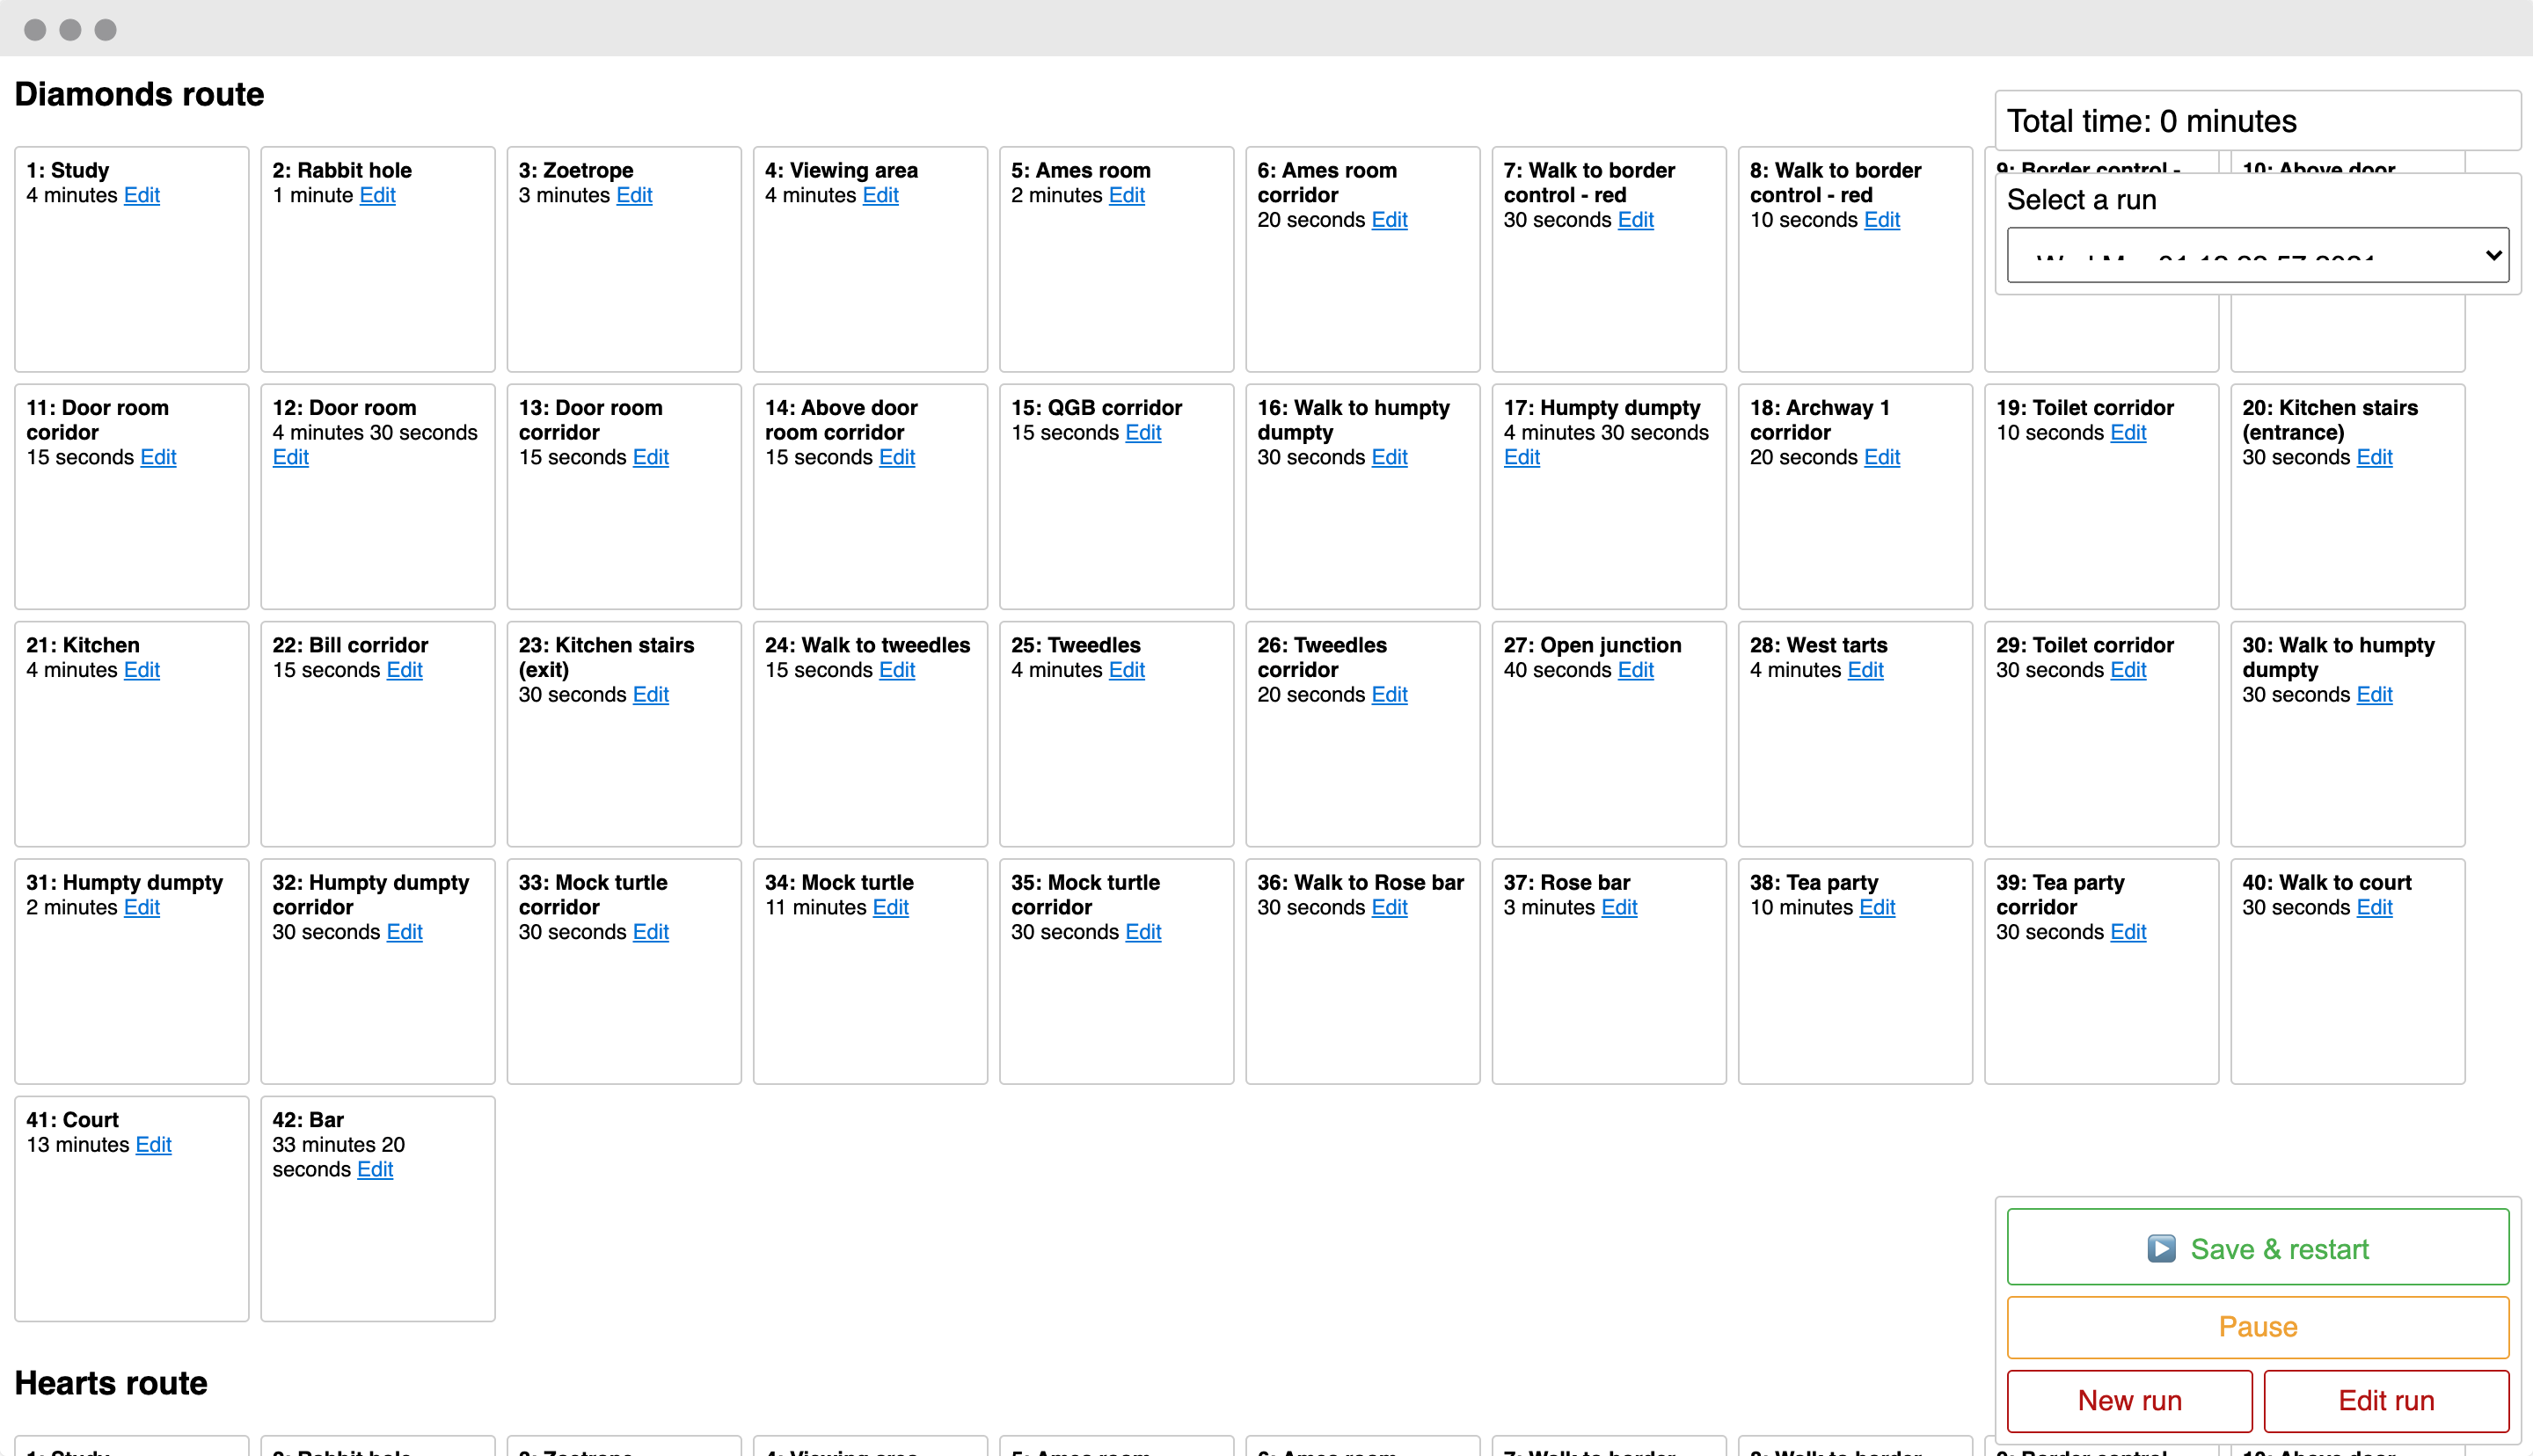Edit 30: Walk to humpty dumpty
The height and width of the screenshot is (1456, 2533).
pyautogui.click(x=2374, y=694)
